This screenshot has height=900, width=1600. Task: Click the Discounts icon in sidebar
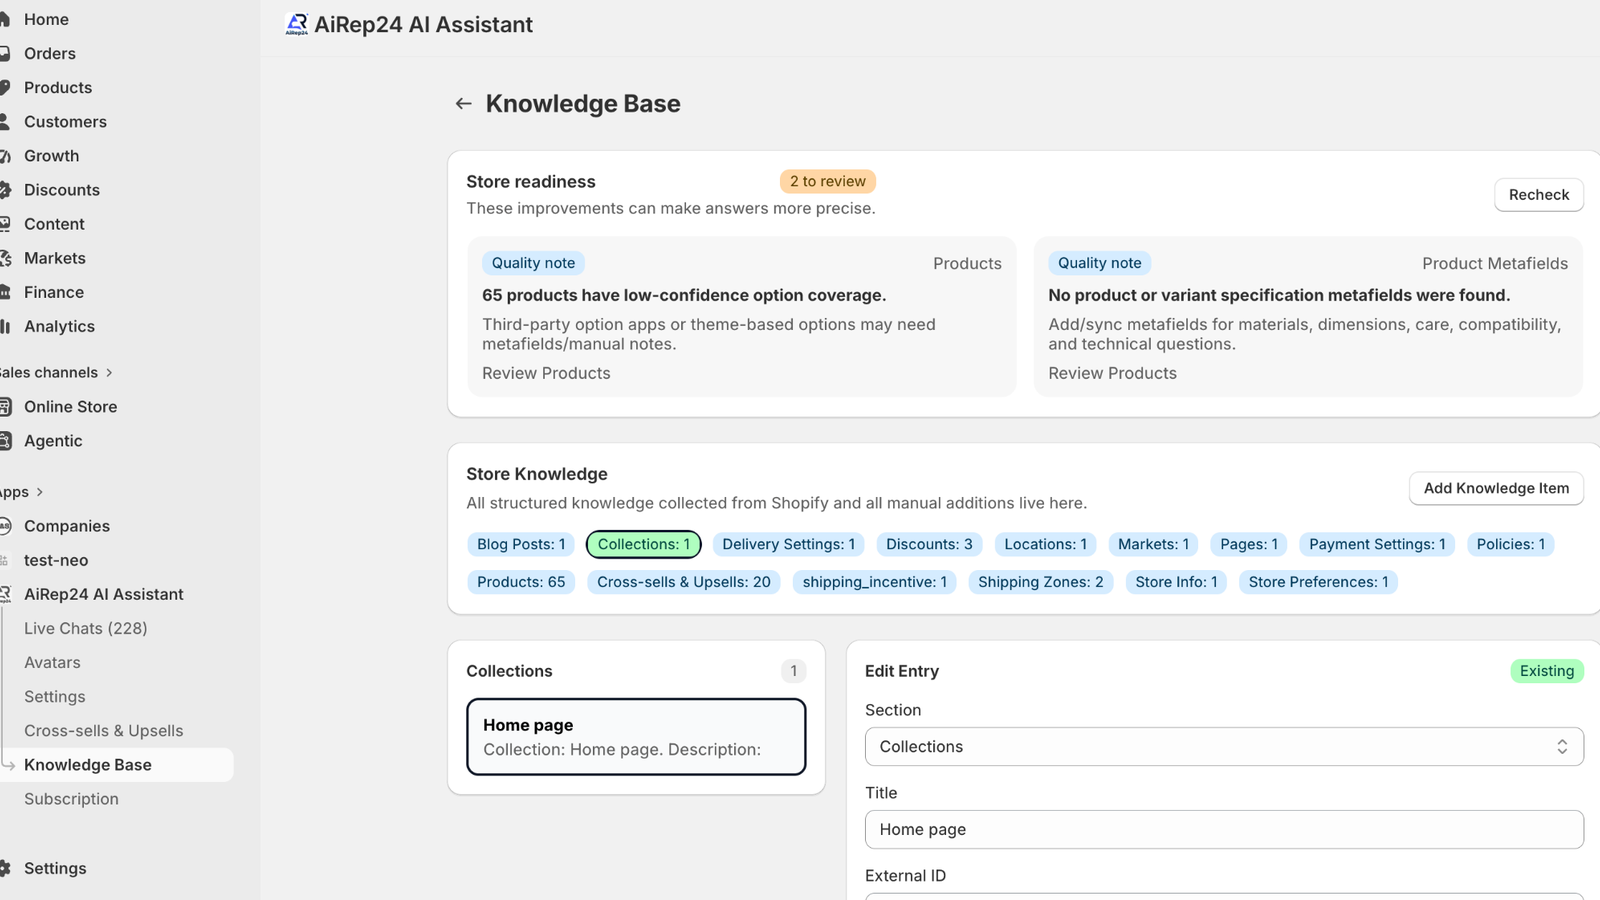click(5, 190)
